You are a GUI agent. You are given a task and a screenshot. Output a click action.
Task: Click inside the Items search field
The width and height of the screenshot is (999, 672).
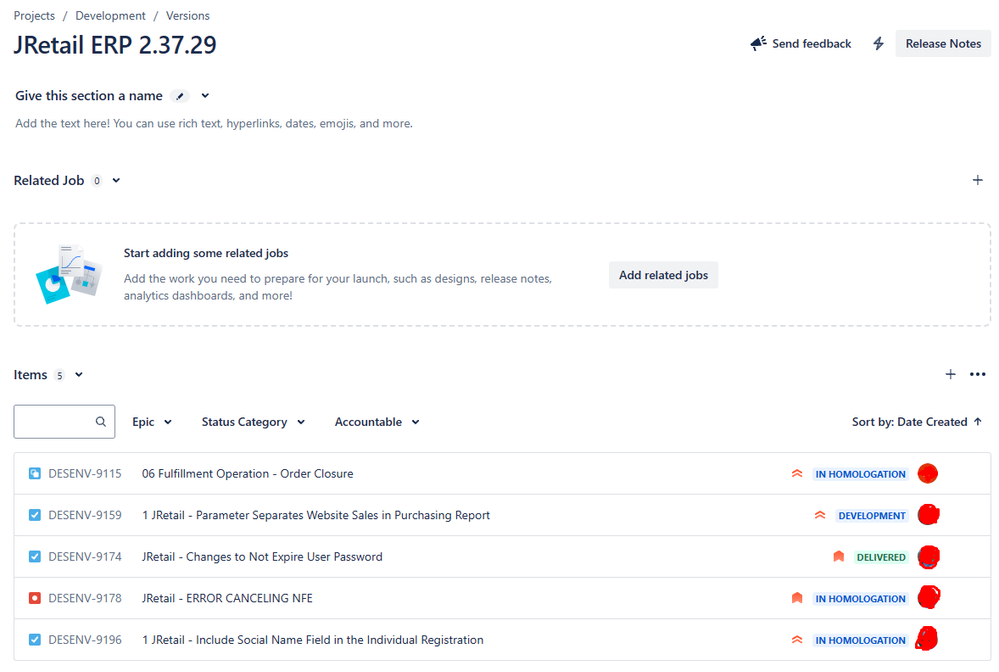pyautogui.click(x=64, y=422)
